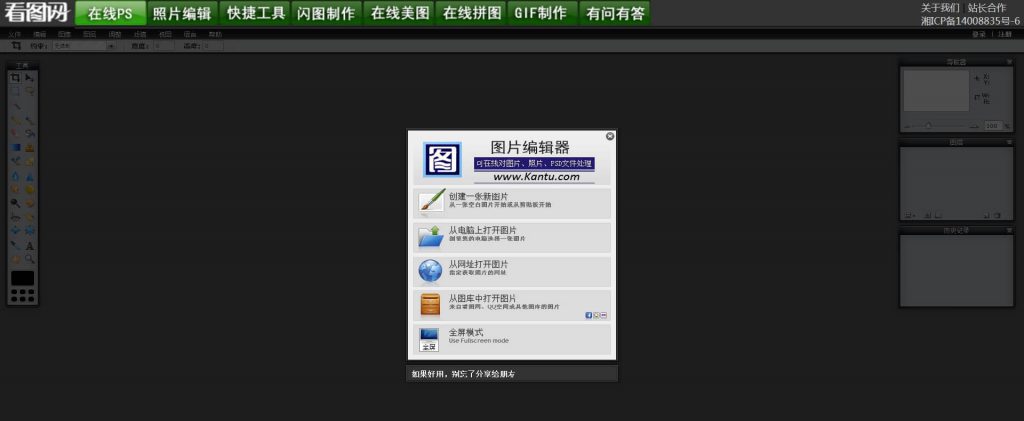Select the Move tool in the toolbox
This screenshot has height=421, width=1024.
pyautogui.click(x=30, y=77)
